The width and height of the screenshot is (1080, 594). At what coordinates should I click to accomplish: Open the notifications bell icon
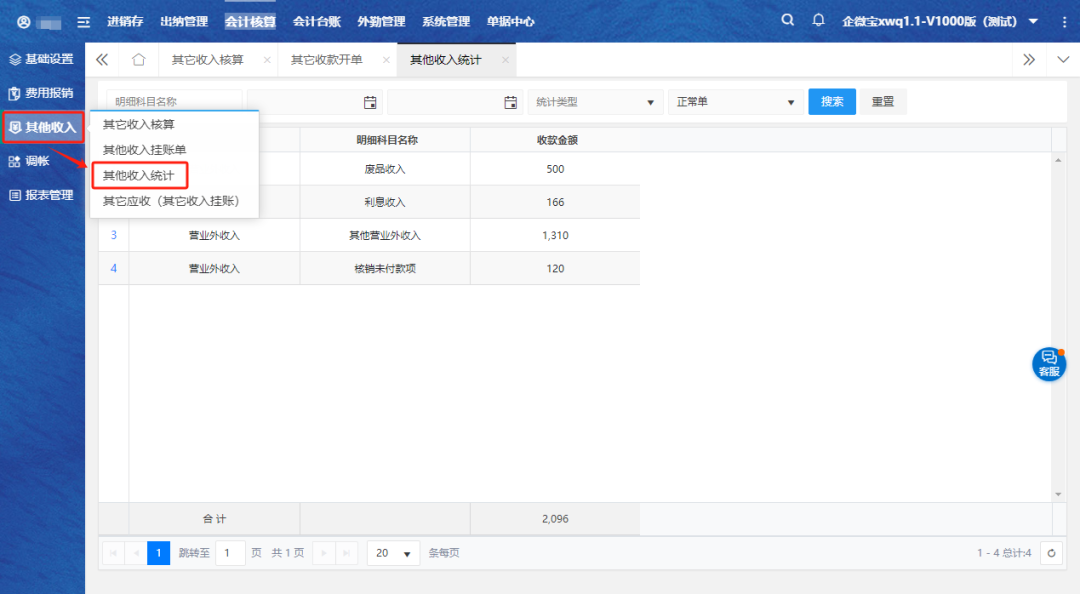tap(818, 21)
